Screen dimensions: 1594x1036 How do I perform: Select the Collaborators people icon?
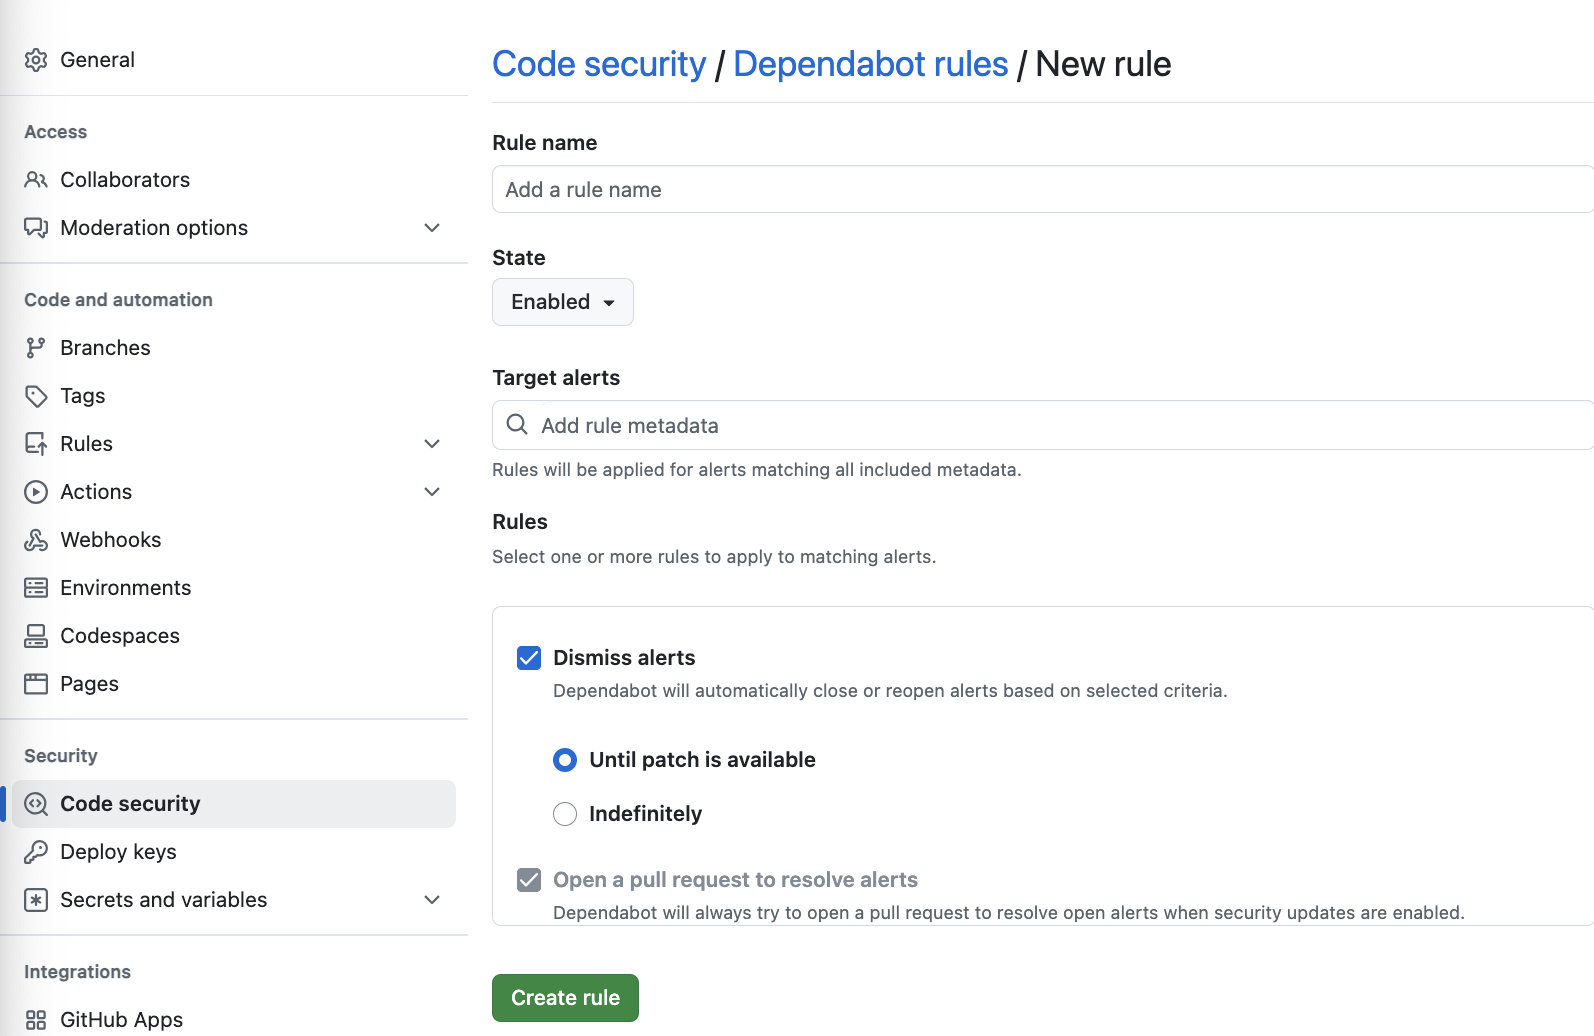click(x=36, y=179)
